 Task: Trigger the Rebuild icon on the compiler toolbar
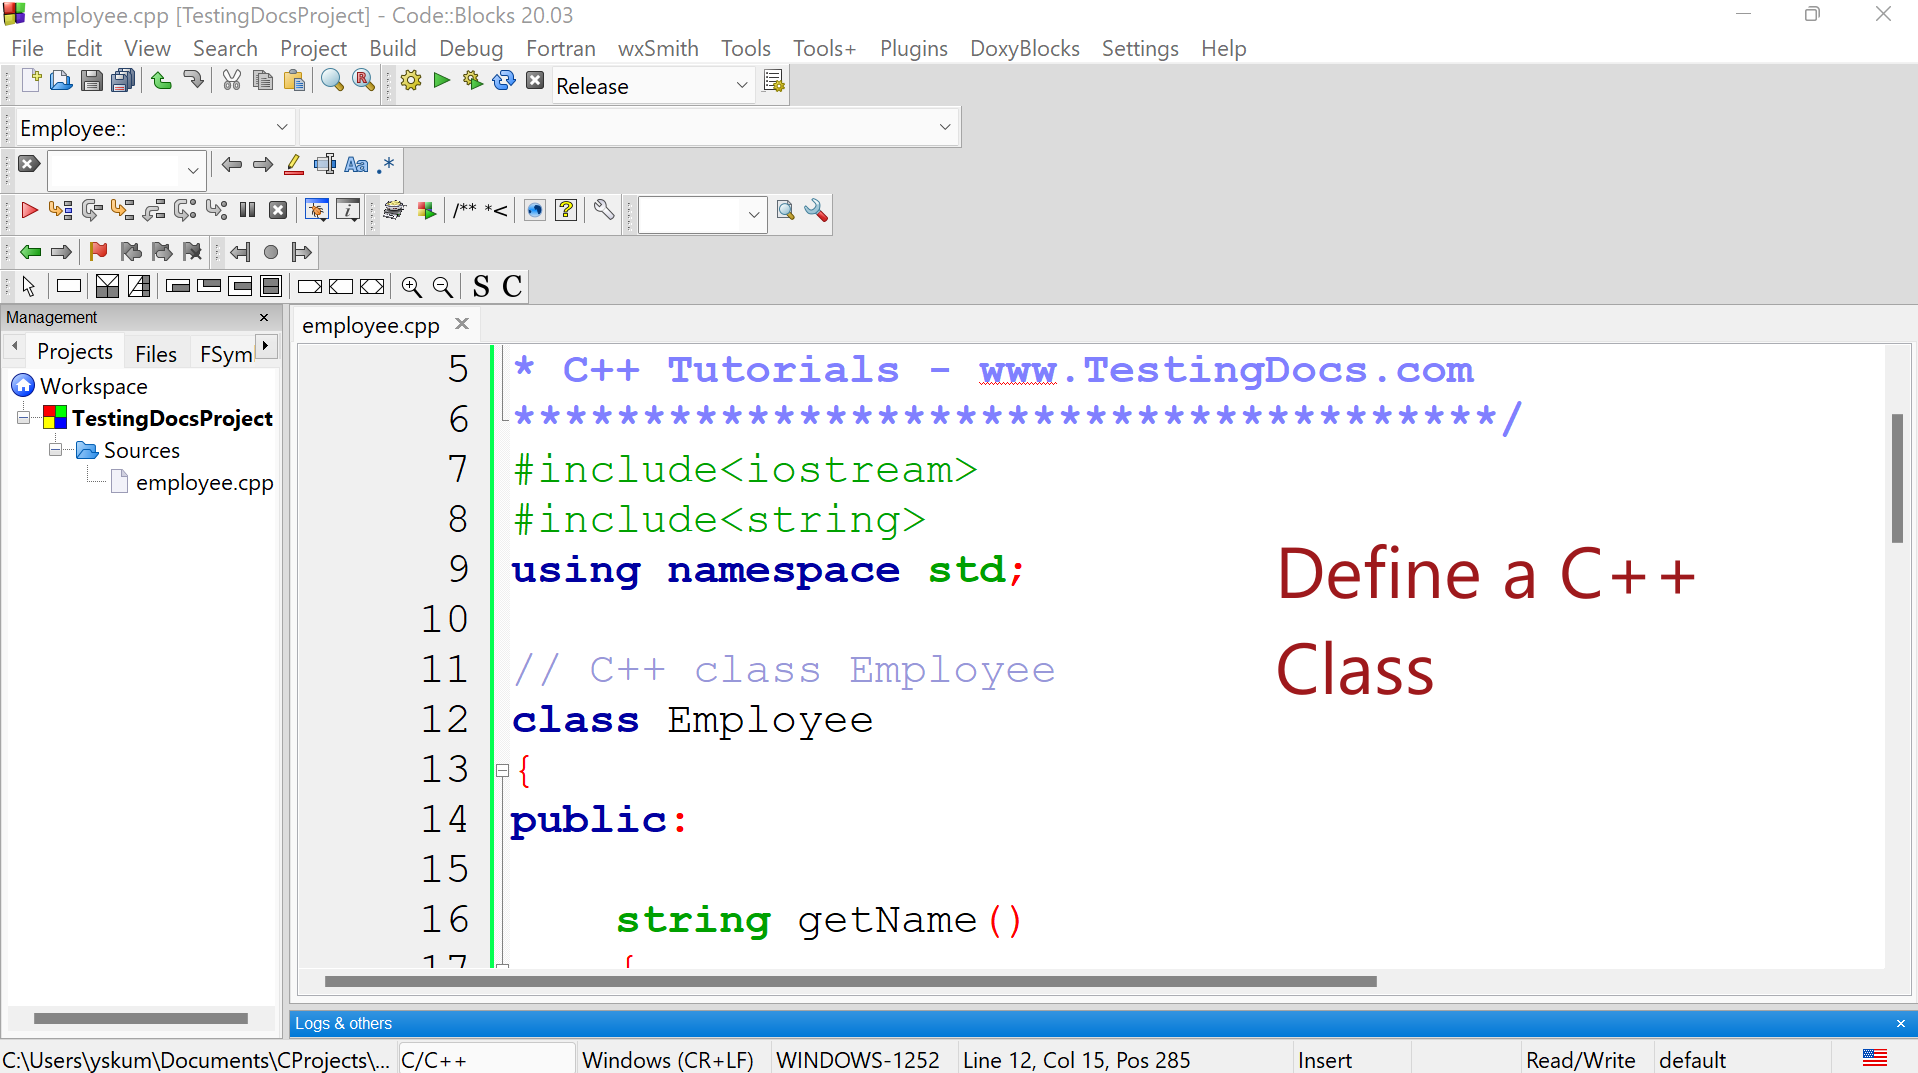coord(503,81)
